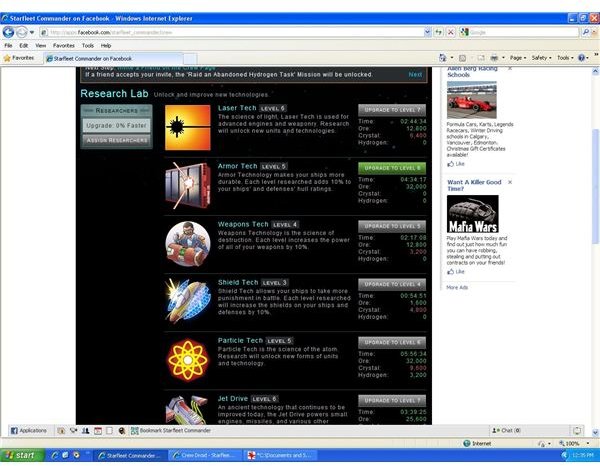Click the Laser Tech sun icon
The width and height of the screenshot is (600, 466).
[188, 127]
